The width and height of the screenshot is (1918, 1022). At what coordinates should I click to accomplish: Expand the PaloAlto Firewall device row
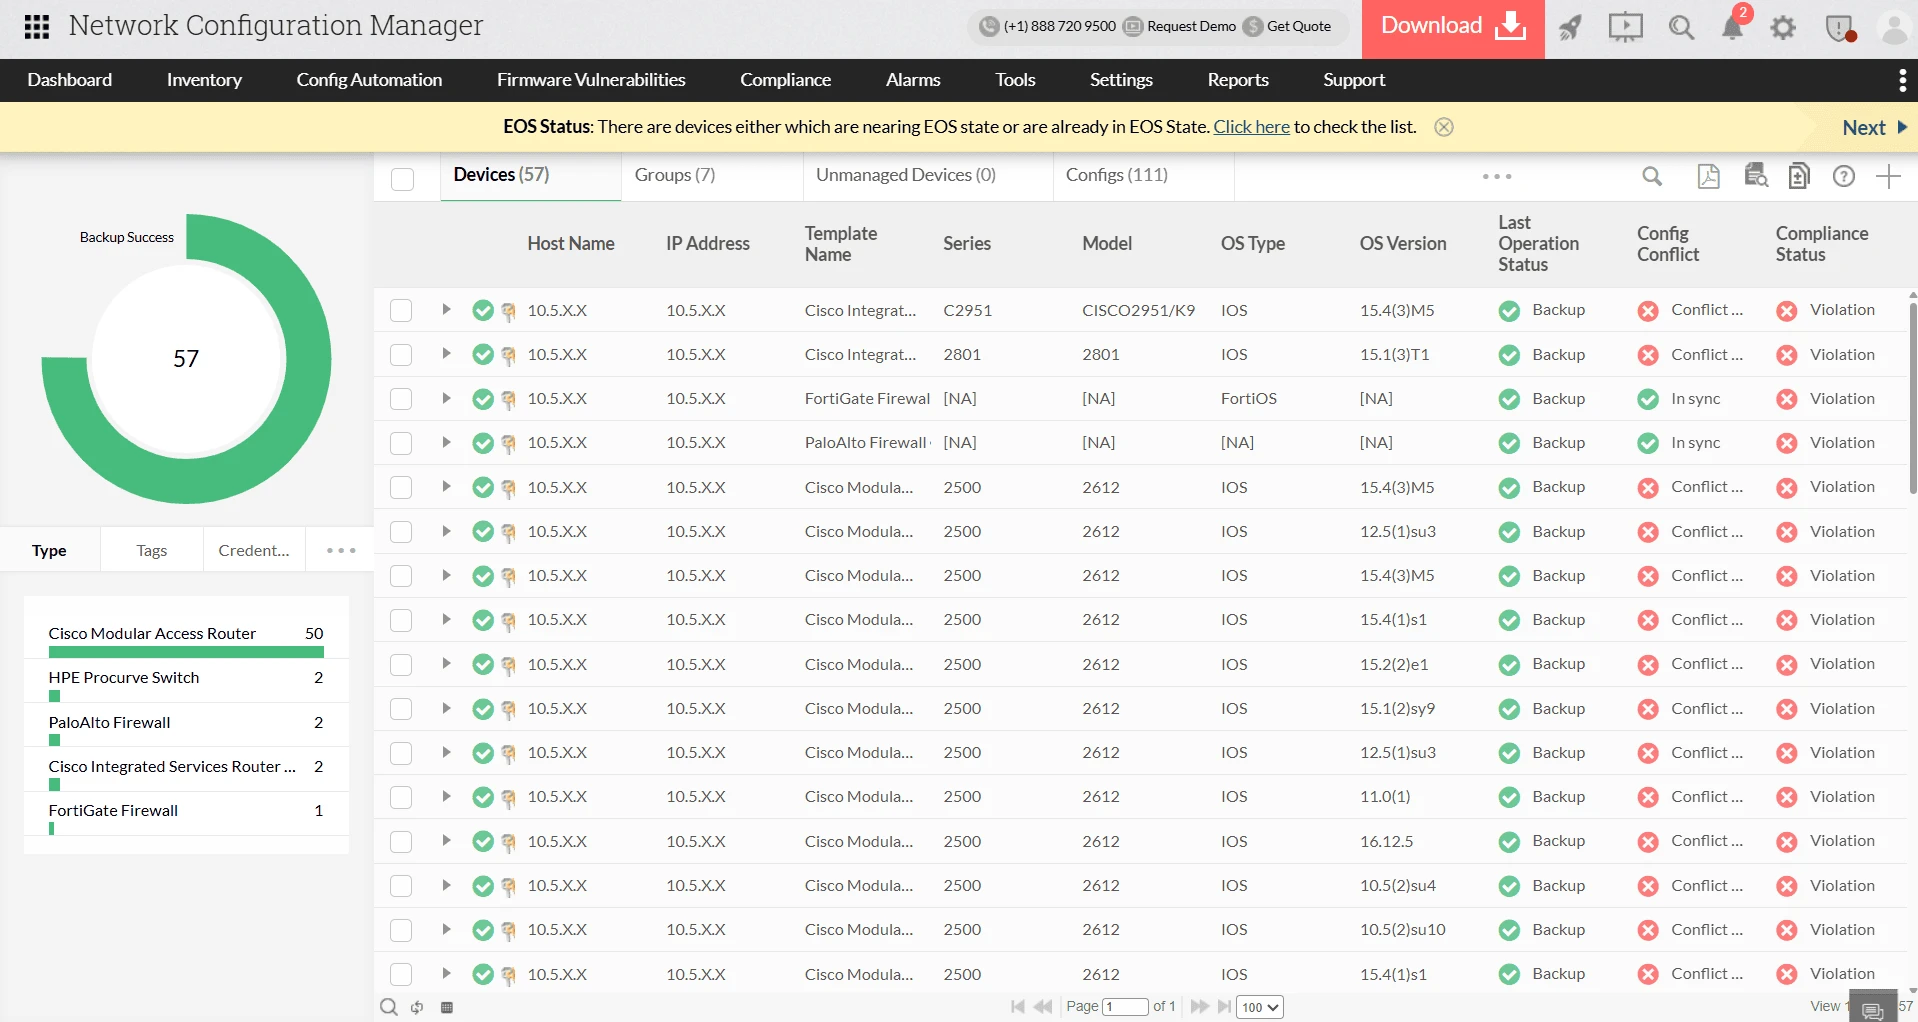[446, 442]
